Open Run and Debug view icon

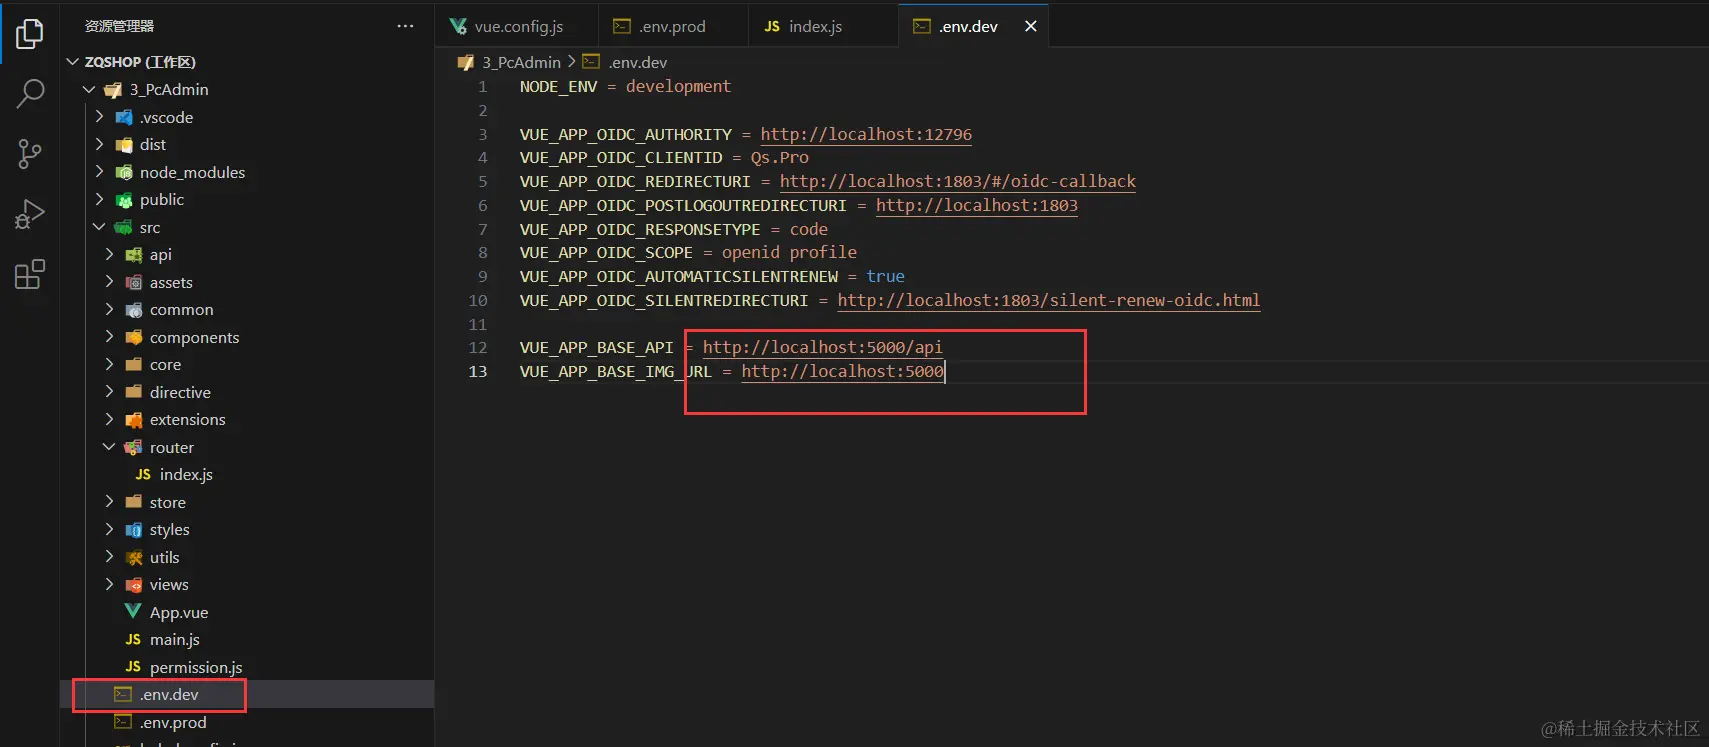pos(30,214)
